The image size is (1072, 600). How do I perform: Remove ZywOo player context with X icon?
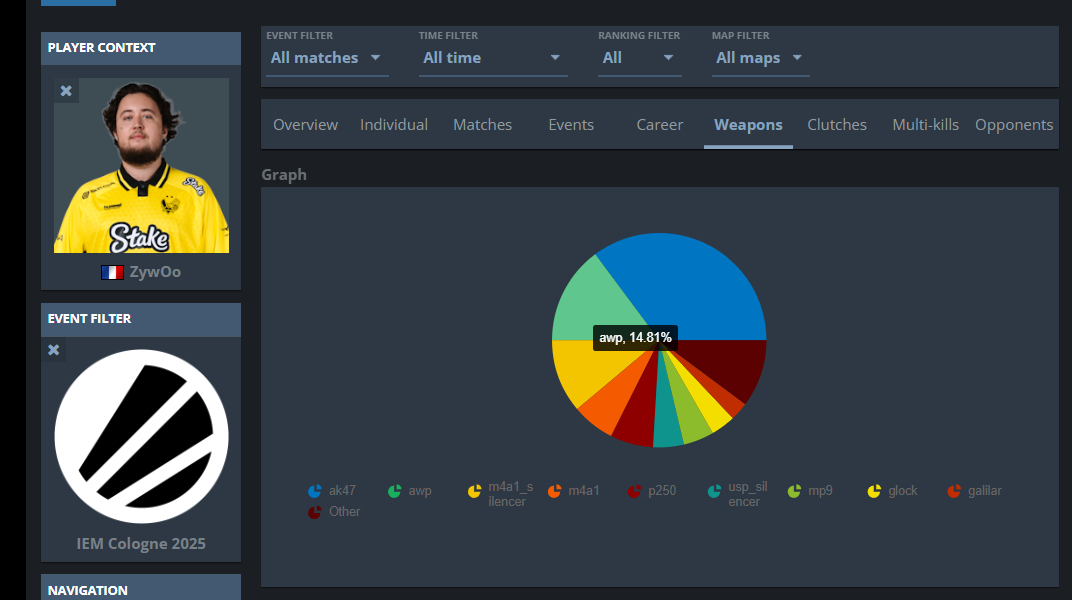(x=66, y=91)
